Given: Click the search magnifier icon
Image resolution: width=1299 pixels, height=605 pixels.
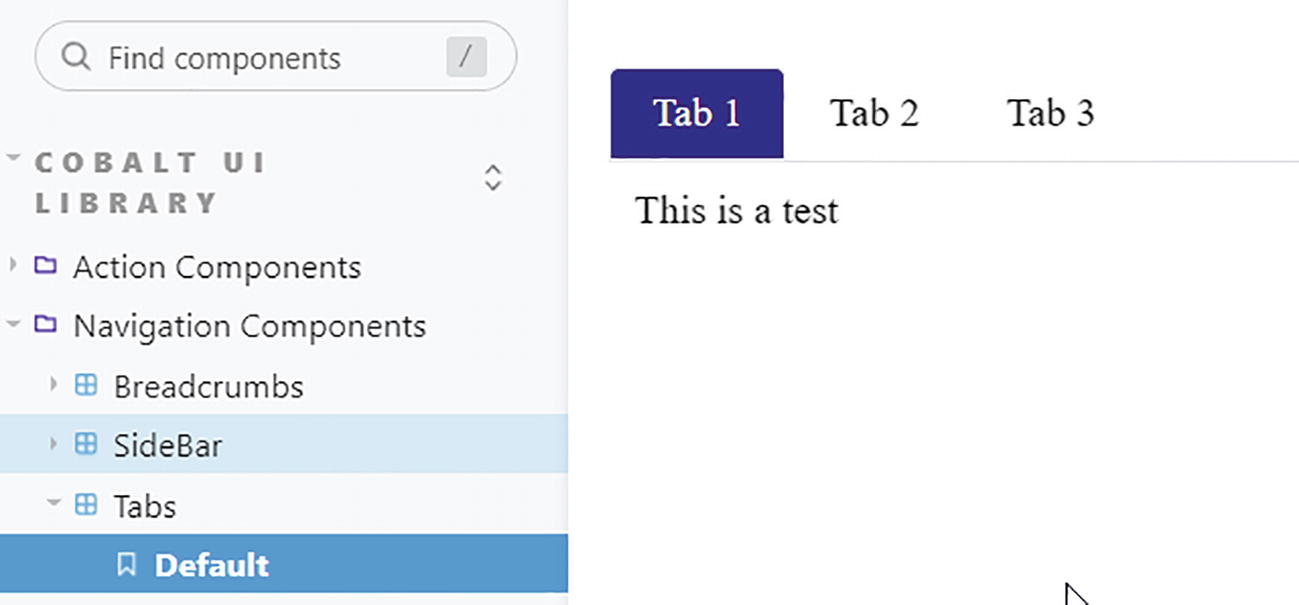Looking at the screenshot, I should click(76, 57).
